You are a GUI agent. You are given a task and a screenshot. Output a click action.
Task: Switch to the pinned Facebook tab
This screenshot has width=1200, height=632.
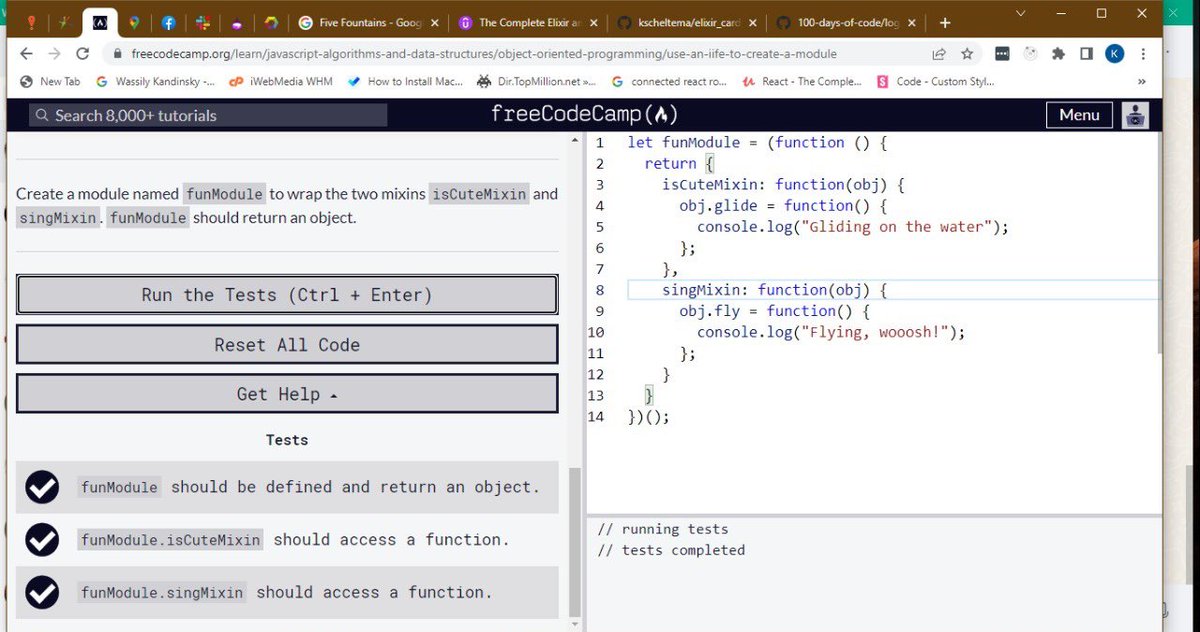pos(168,22)
